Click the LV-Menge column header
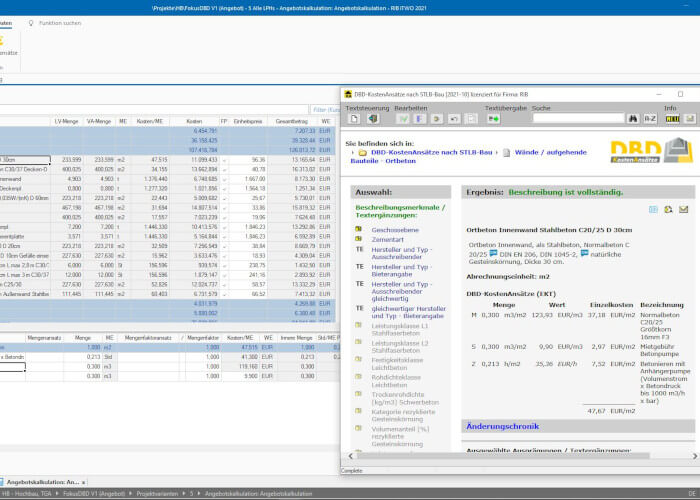Viewport: 700px width, 500px height. pos(67,121)
